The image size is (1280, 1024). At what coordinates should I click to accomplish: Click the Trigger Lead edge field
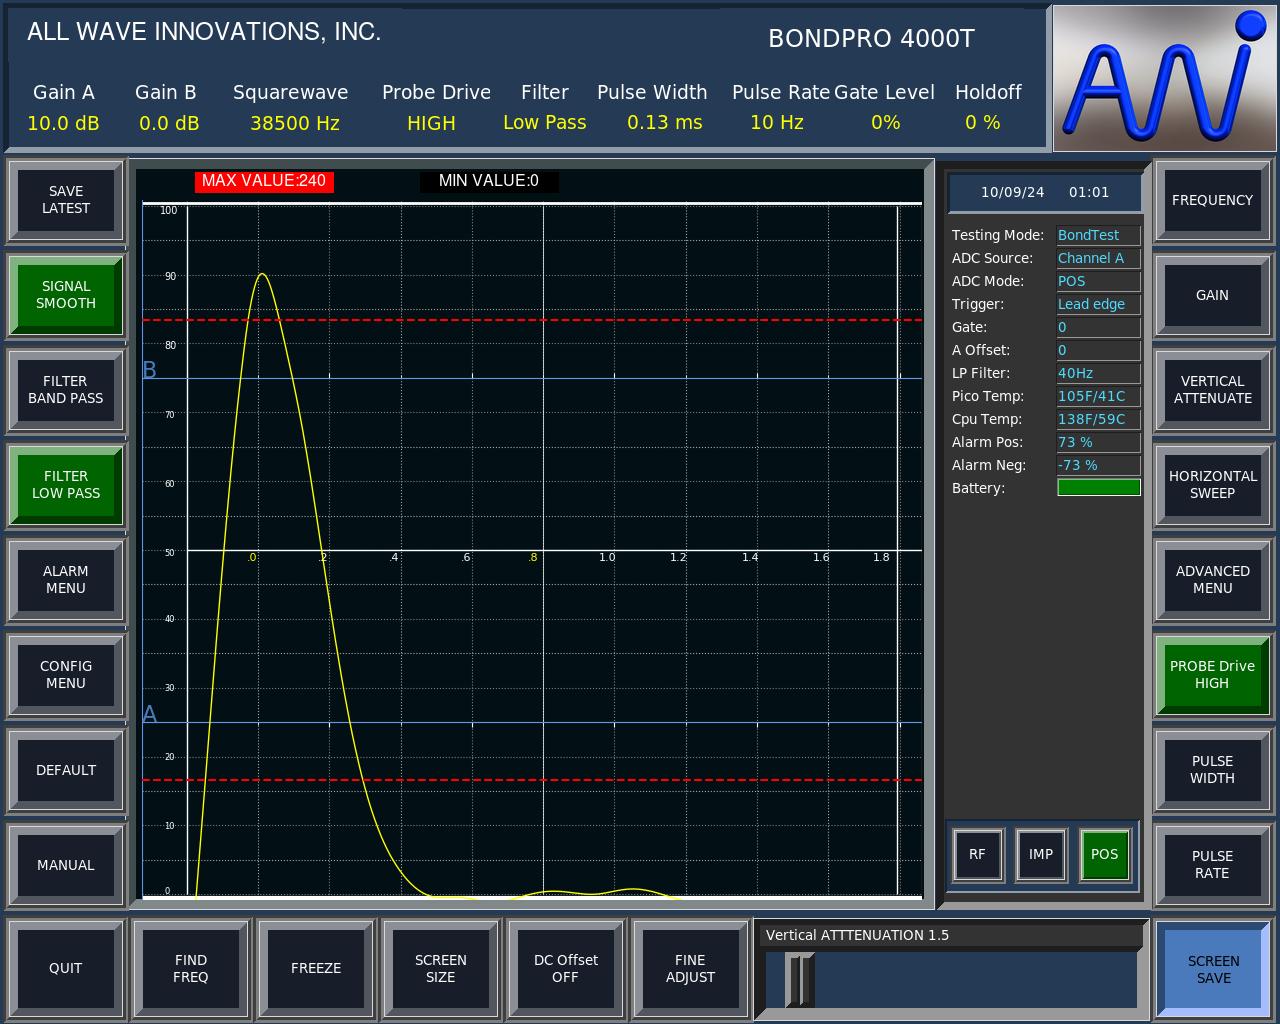coord(1098,304)
